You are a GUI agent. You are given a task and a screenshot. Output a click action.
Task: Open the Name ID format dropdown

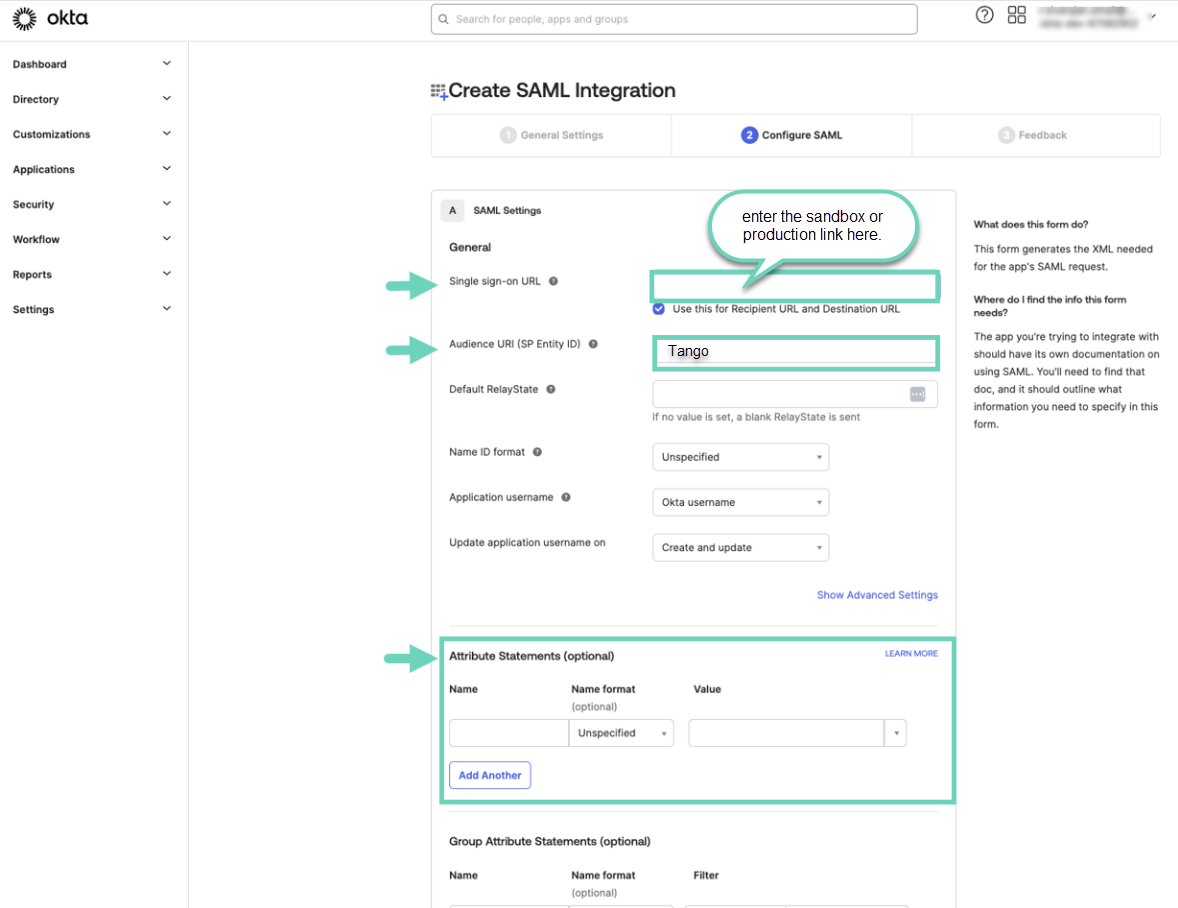click(x=740, y=457)
